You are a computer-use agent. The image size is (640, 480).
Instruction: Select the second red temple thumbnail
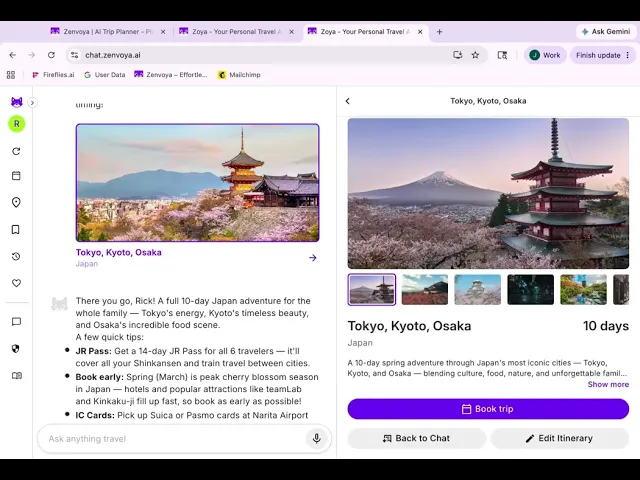tap(424, 289)
